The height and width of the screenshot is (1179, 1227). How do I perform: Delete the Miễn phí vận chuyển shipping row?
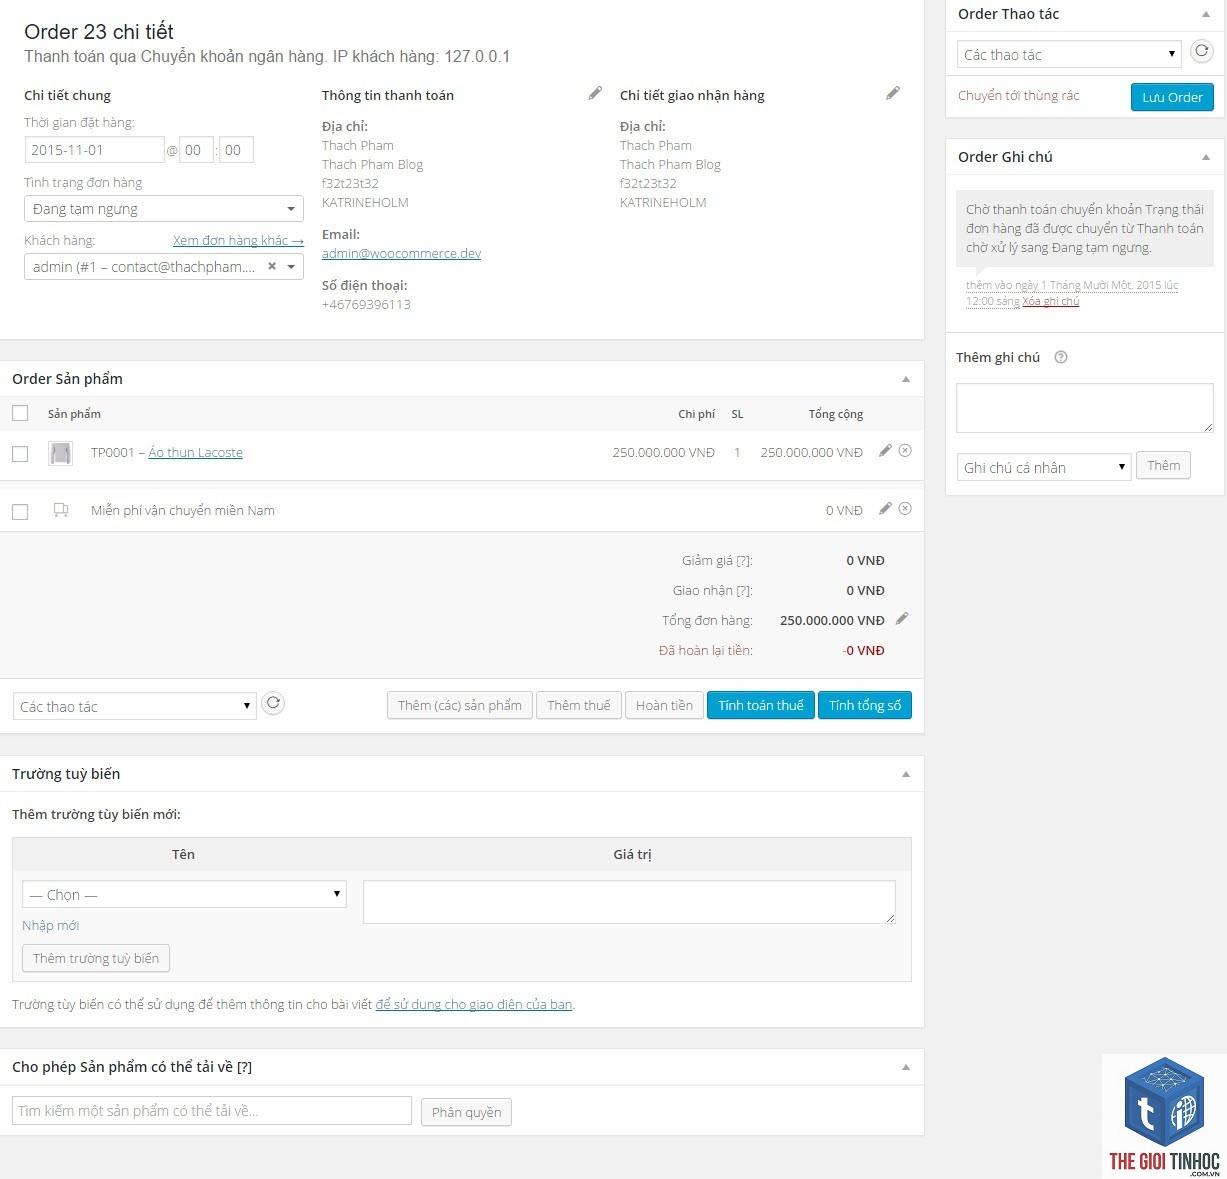coord(905,509)
